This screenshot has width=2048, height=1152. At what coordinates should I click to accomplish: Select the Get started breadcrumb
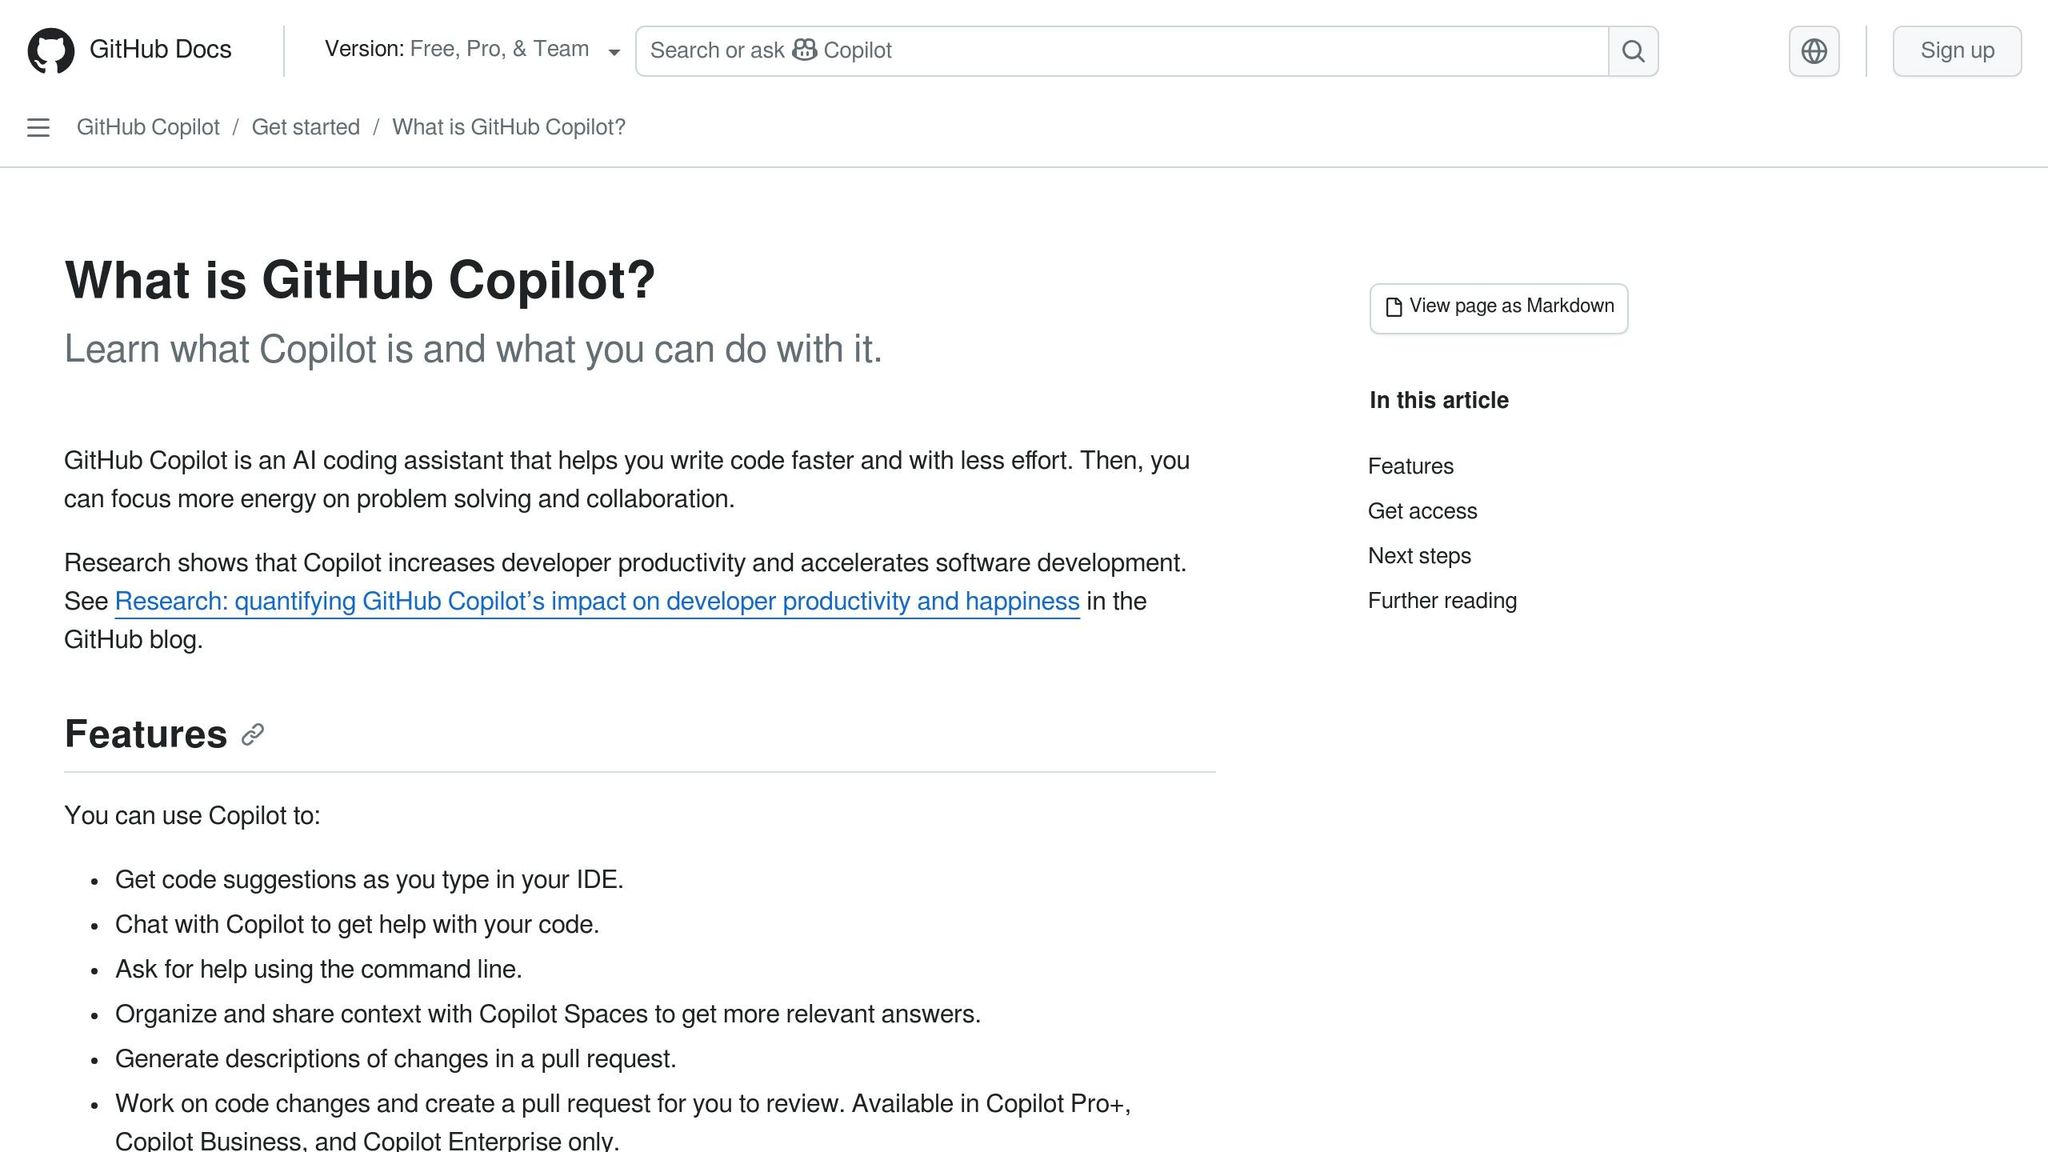(x=305, y=127)
